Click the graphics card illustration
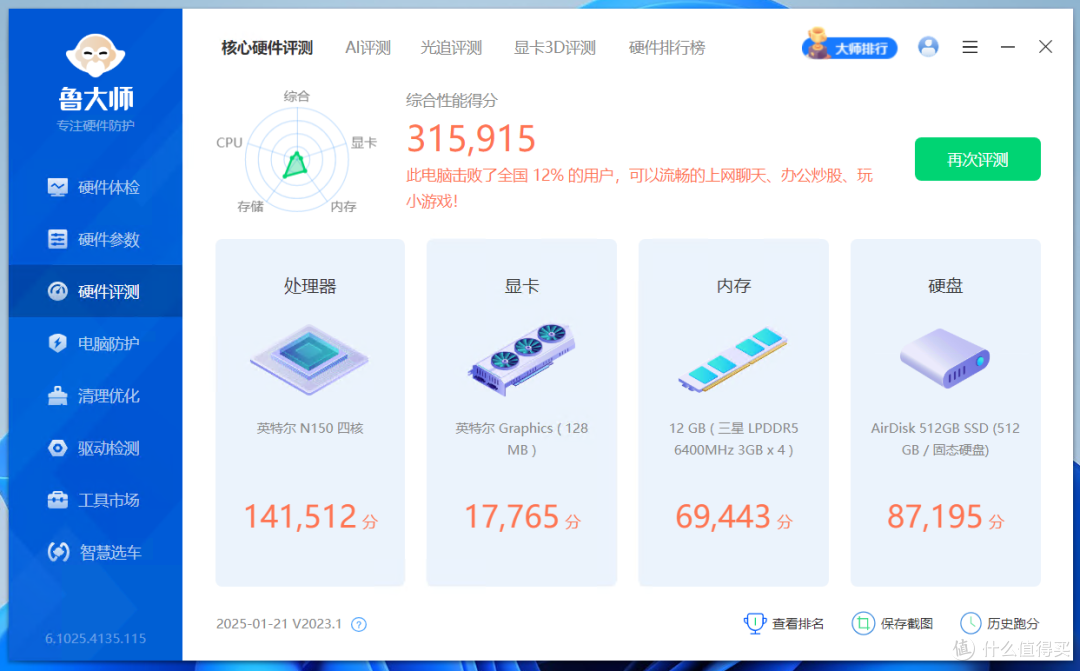 [521, 359]
